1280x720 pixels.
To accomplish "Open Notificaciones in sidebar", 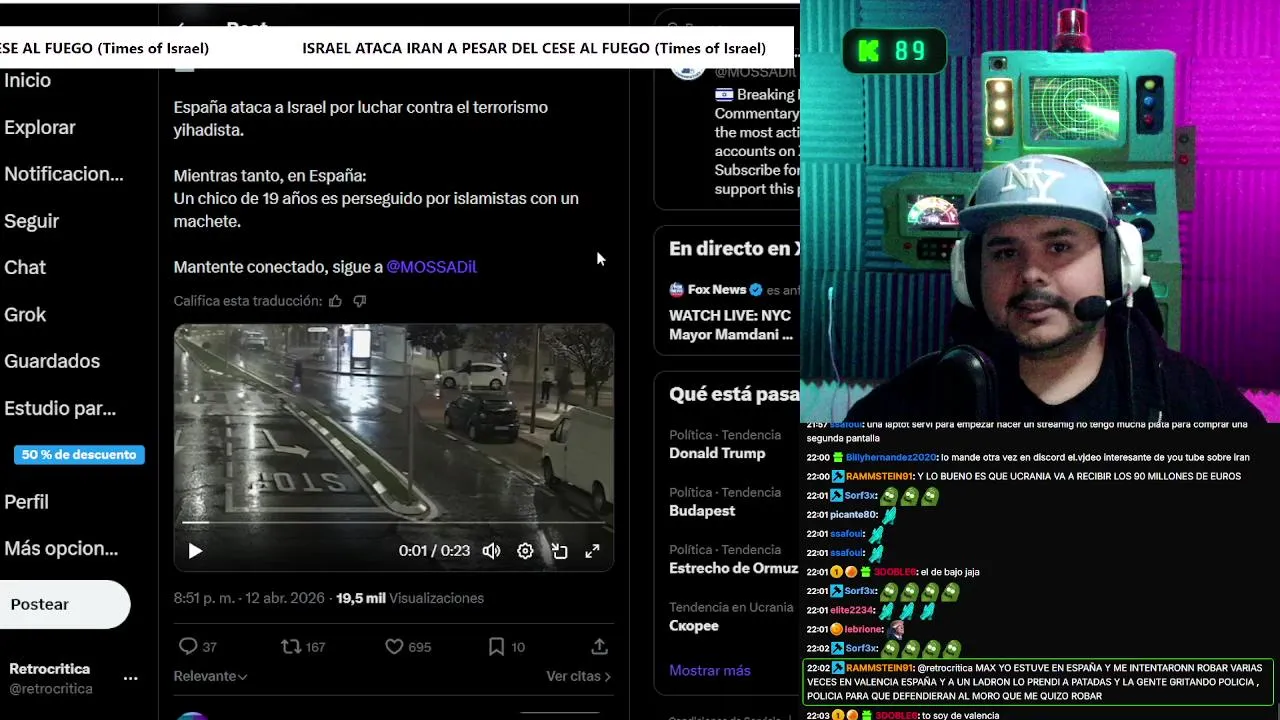I will tap(64, 174).
